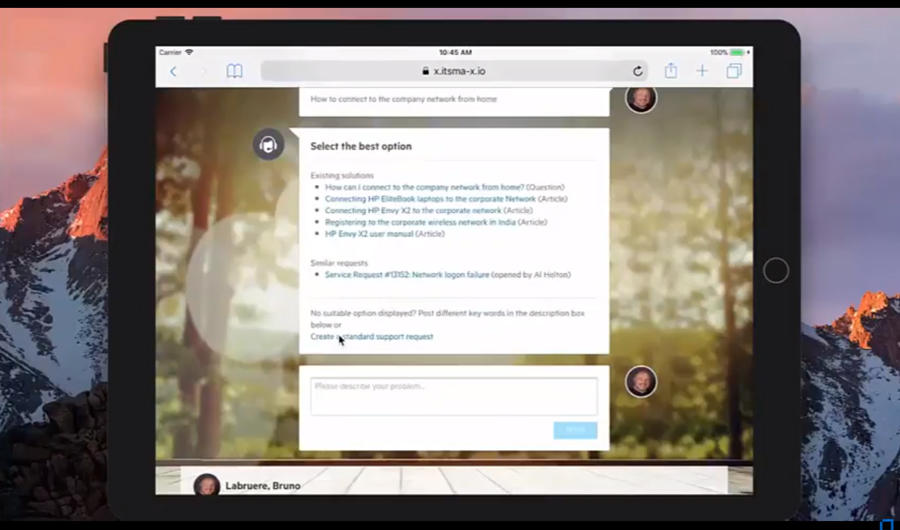Viewport: 900px width, 530px height.
Task: Go back using Safari's back arrow
Action: [173, 71]
